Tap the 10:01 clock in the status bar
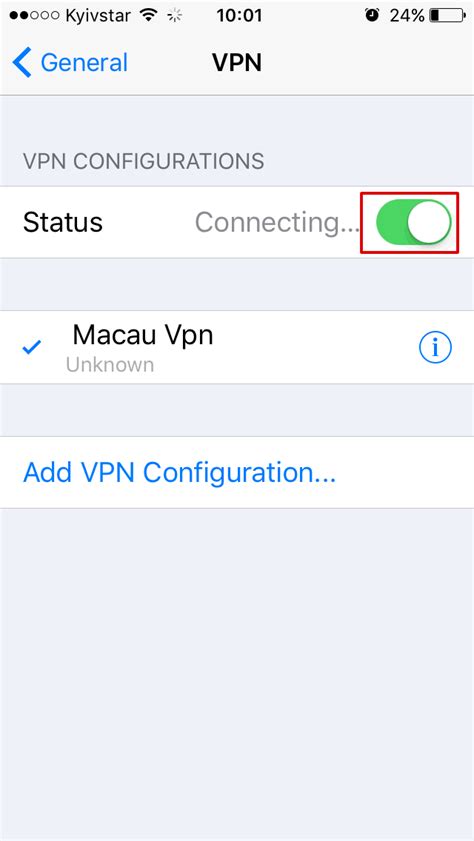Viewport: 474px width, 841px height. 239,16
